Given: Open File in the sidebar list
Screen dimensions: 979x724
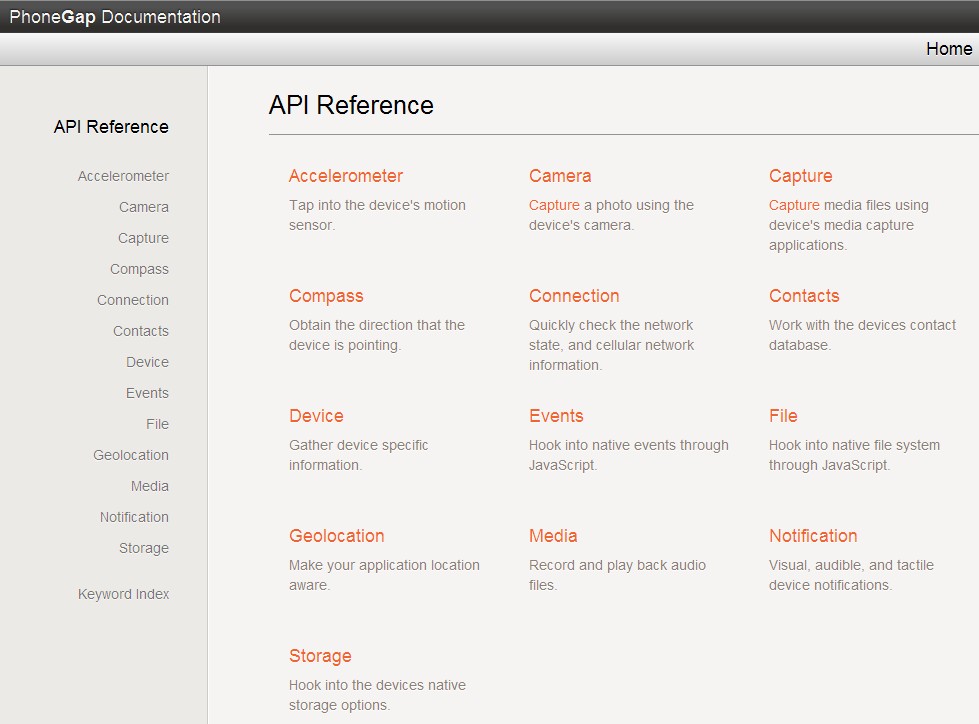Looking at the screenshot, I should tap(157, 424).
